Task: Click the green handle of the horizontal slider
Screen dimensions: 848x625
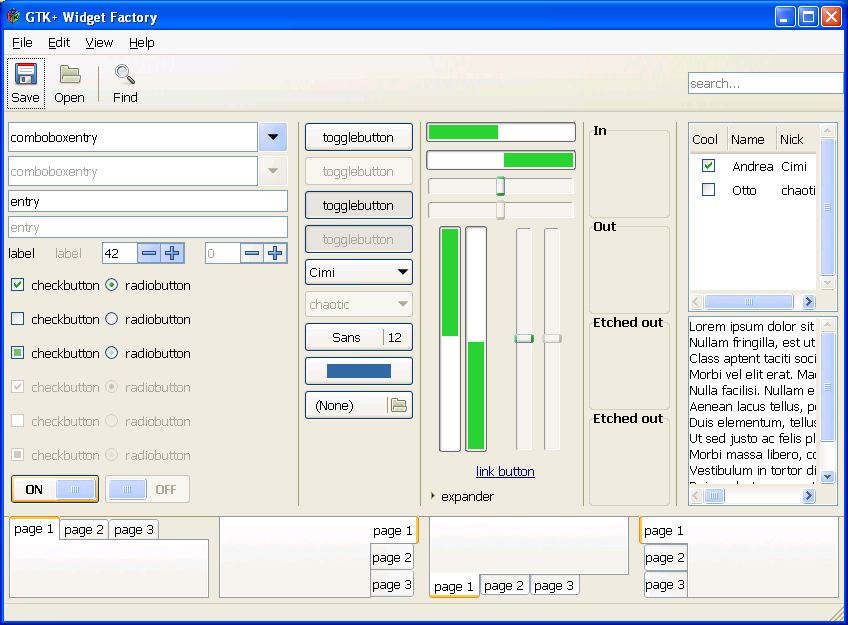Action: (500, 186)
